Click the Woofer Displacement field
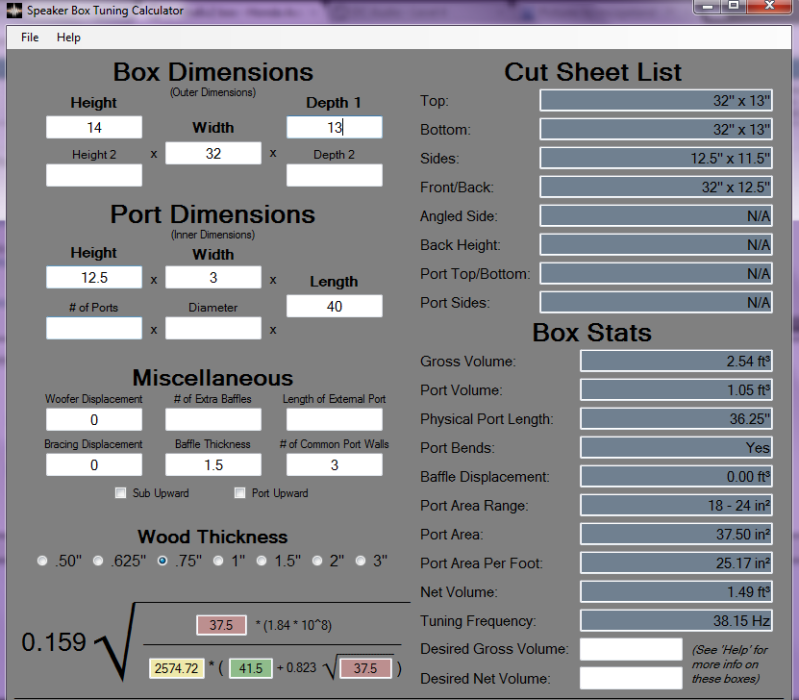The image size is (799, 700). (x=94, y=420)
